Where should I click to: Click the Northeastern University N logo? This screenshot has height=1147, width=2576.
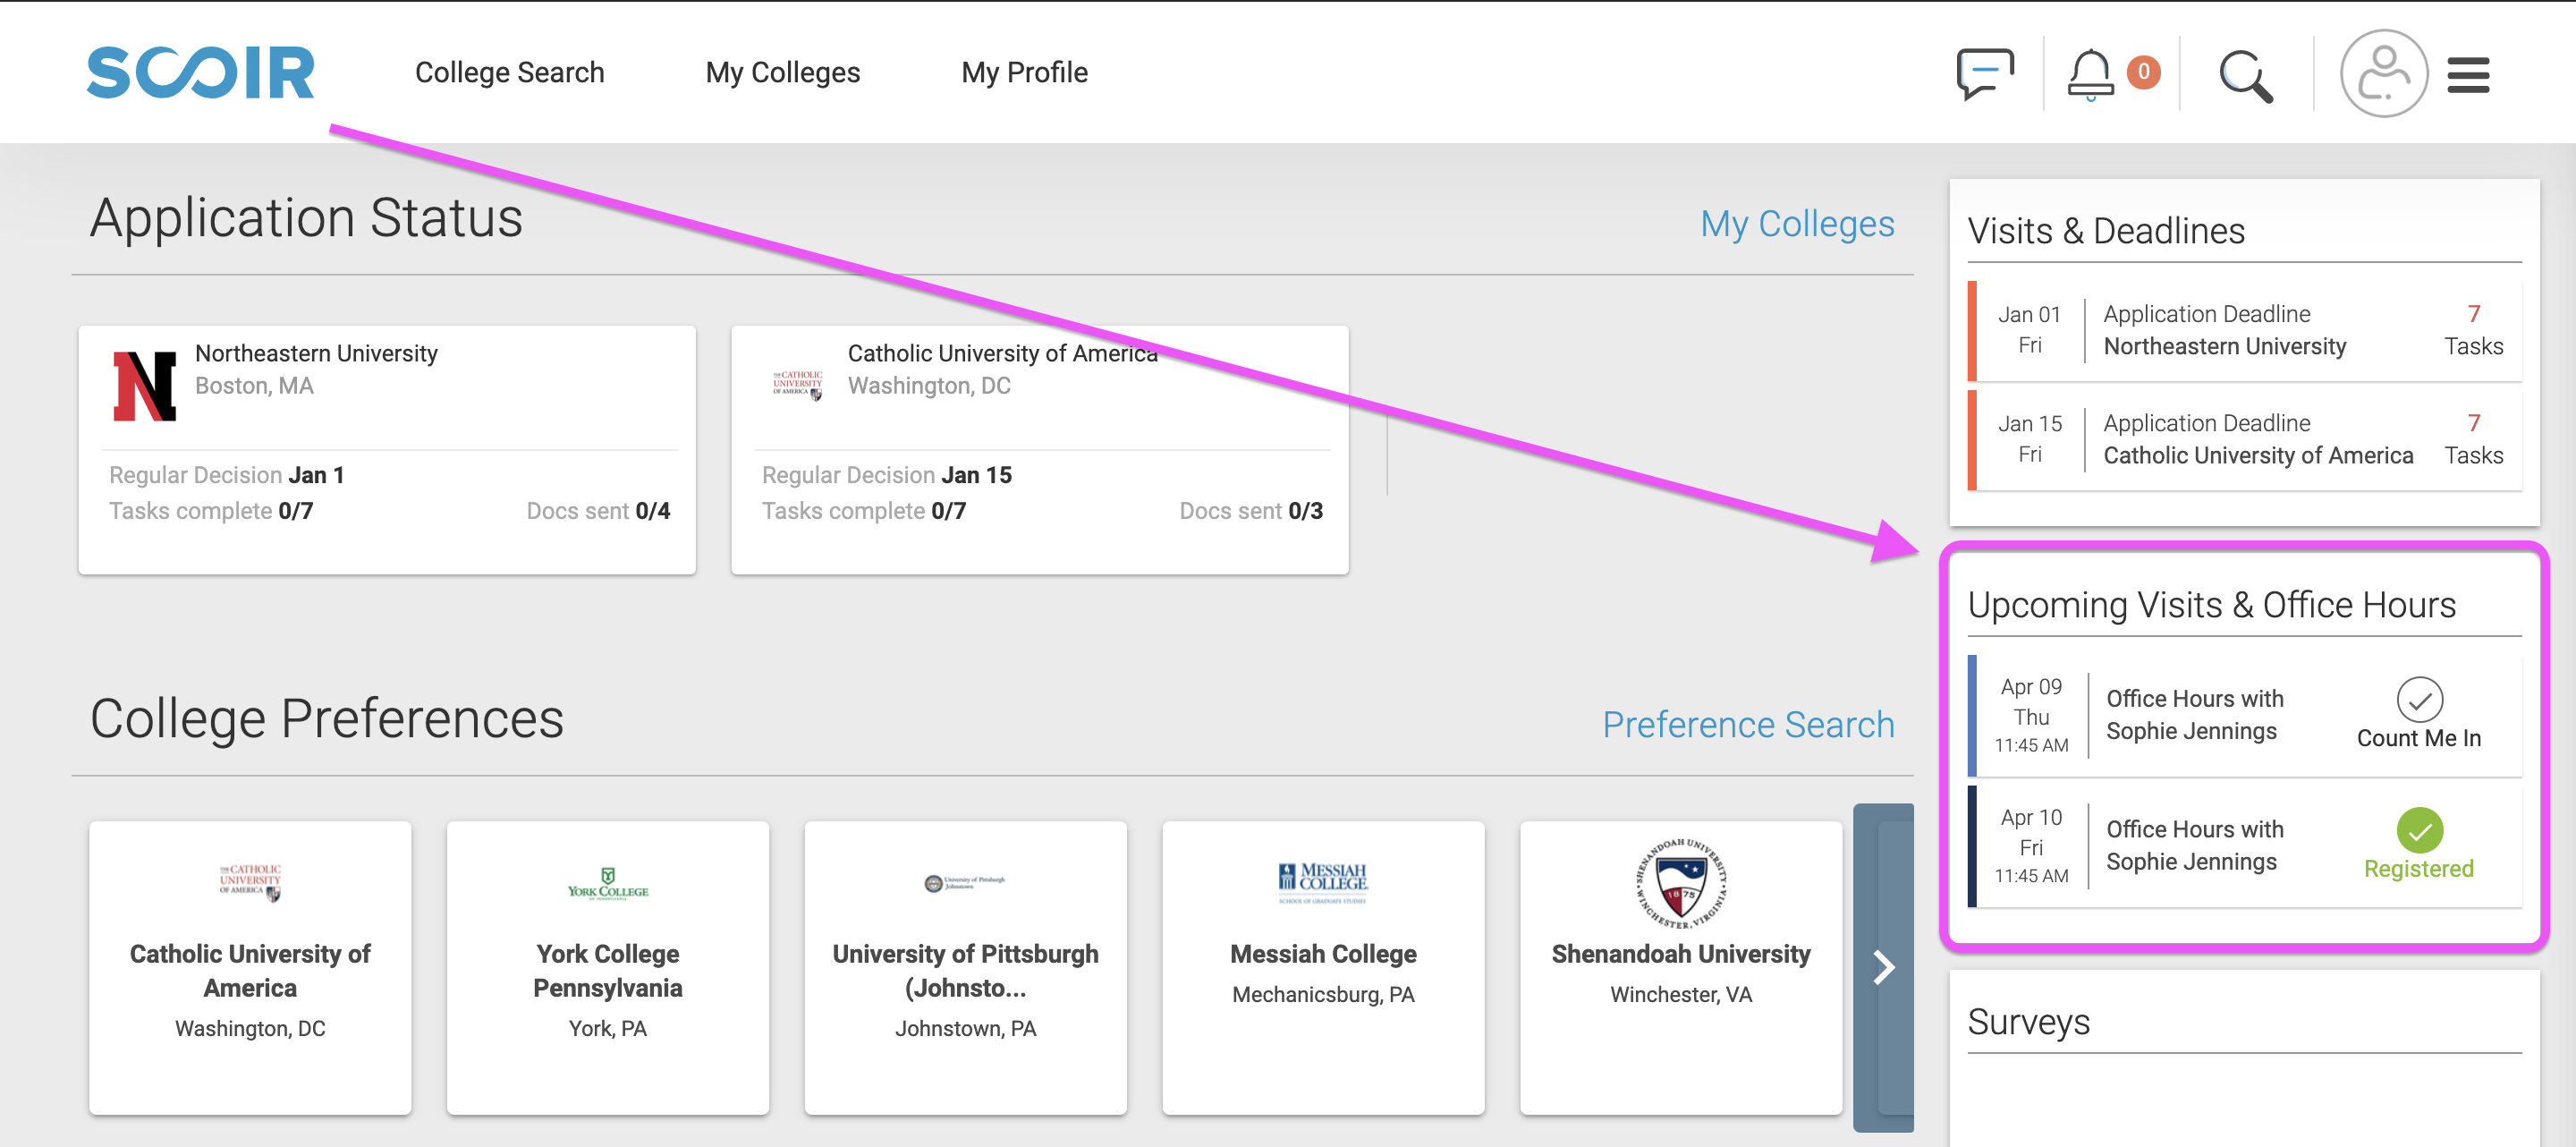tap(144, 385)
